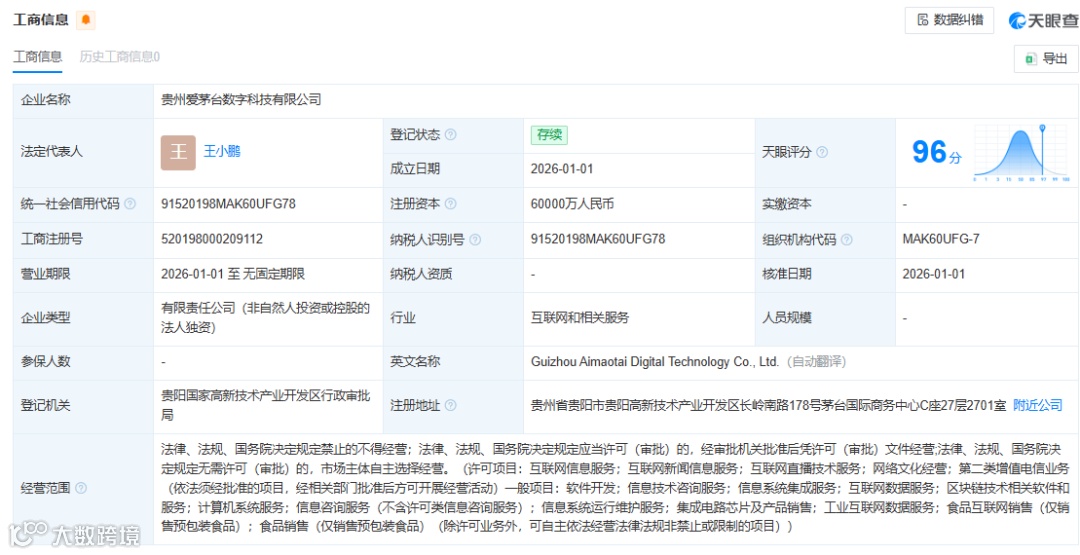
Task: Click help icon next to 注册地址
Action: coord(450,406)
